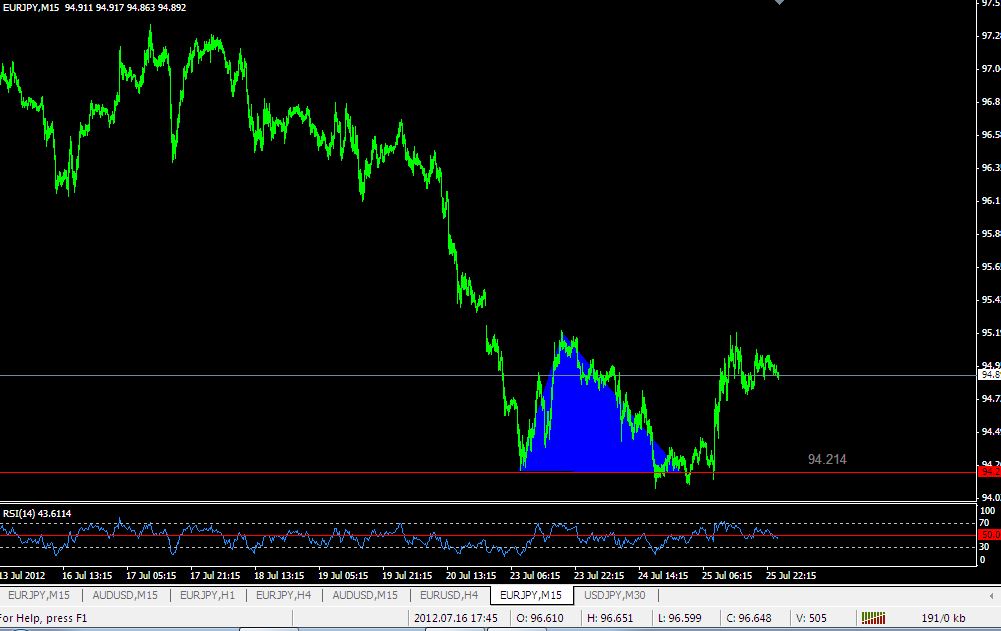Click the red RSI 50 level tag
The image size is (1001, 631).
tap(990, 535)
